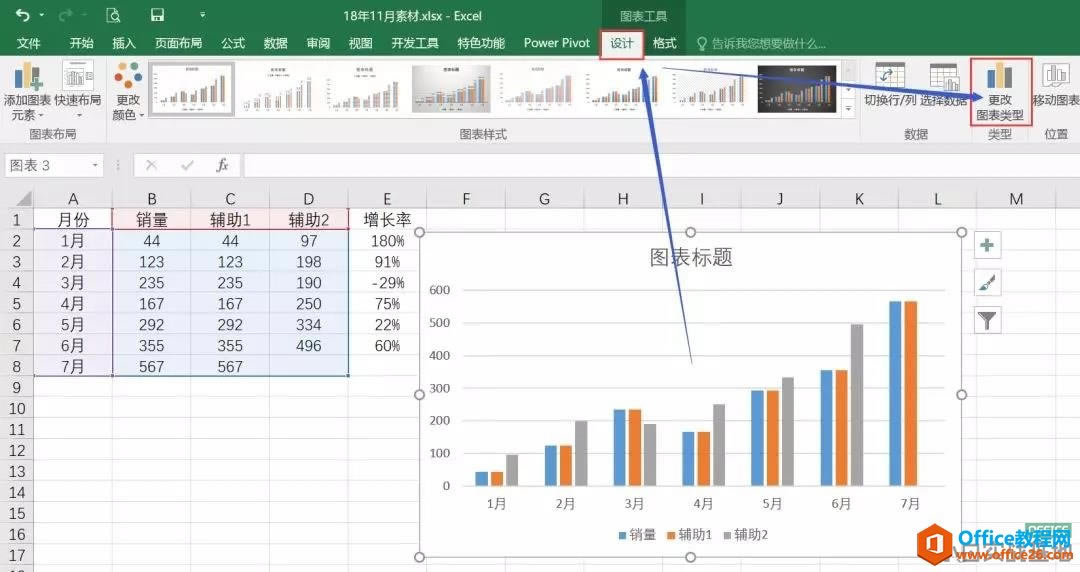The width and height of the screenshot is (1080, 572).
Task: Open the 添加图表元素 dropdown
Action: tap(28, 92)
